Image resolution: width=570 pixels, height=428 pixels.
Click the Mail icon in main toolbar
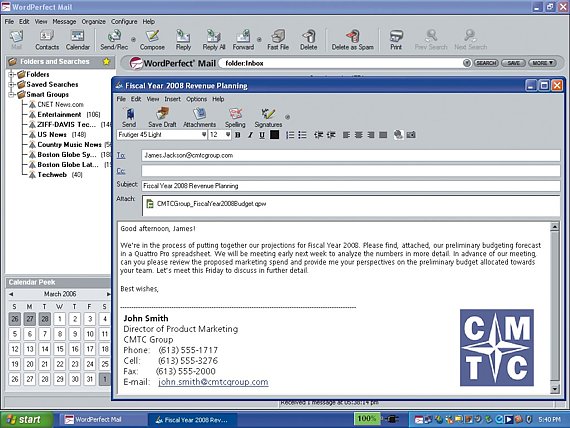tap(16, 40)
